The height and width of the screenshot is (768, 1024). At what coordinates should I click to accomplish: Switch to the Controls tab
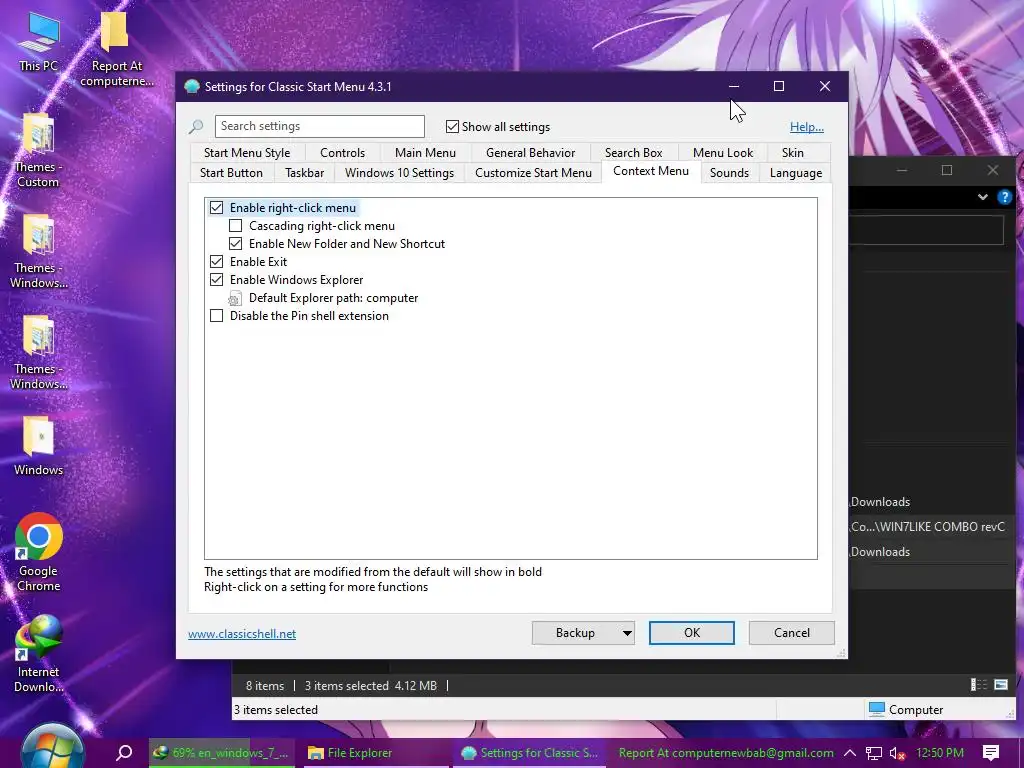pos(342,153)
